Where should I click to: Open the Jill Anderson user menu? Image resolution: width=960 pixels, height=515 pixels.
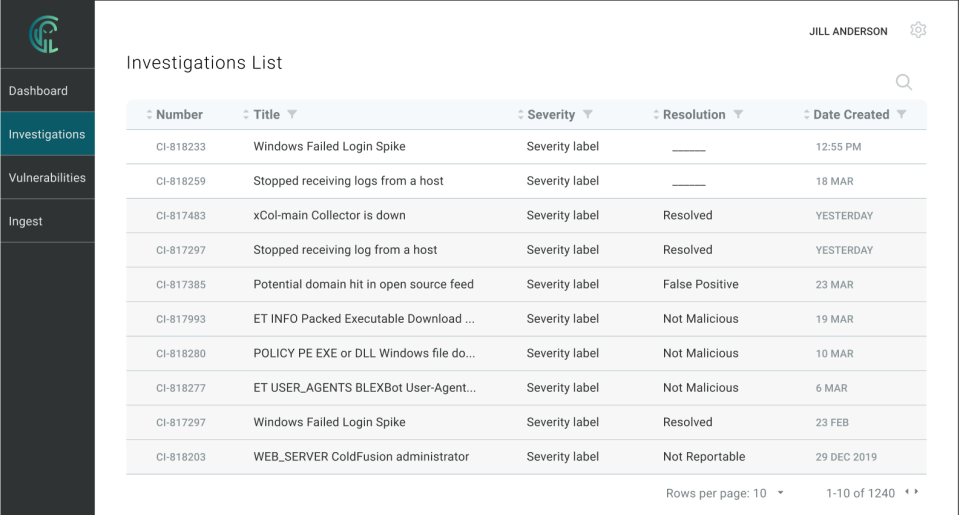[848, 32]
